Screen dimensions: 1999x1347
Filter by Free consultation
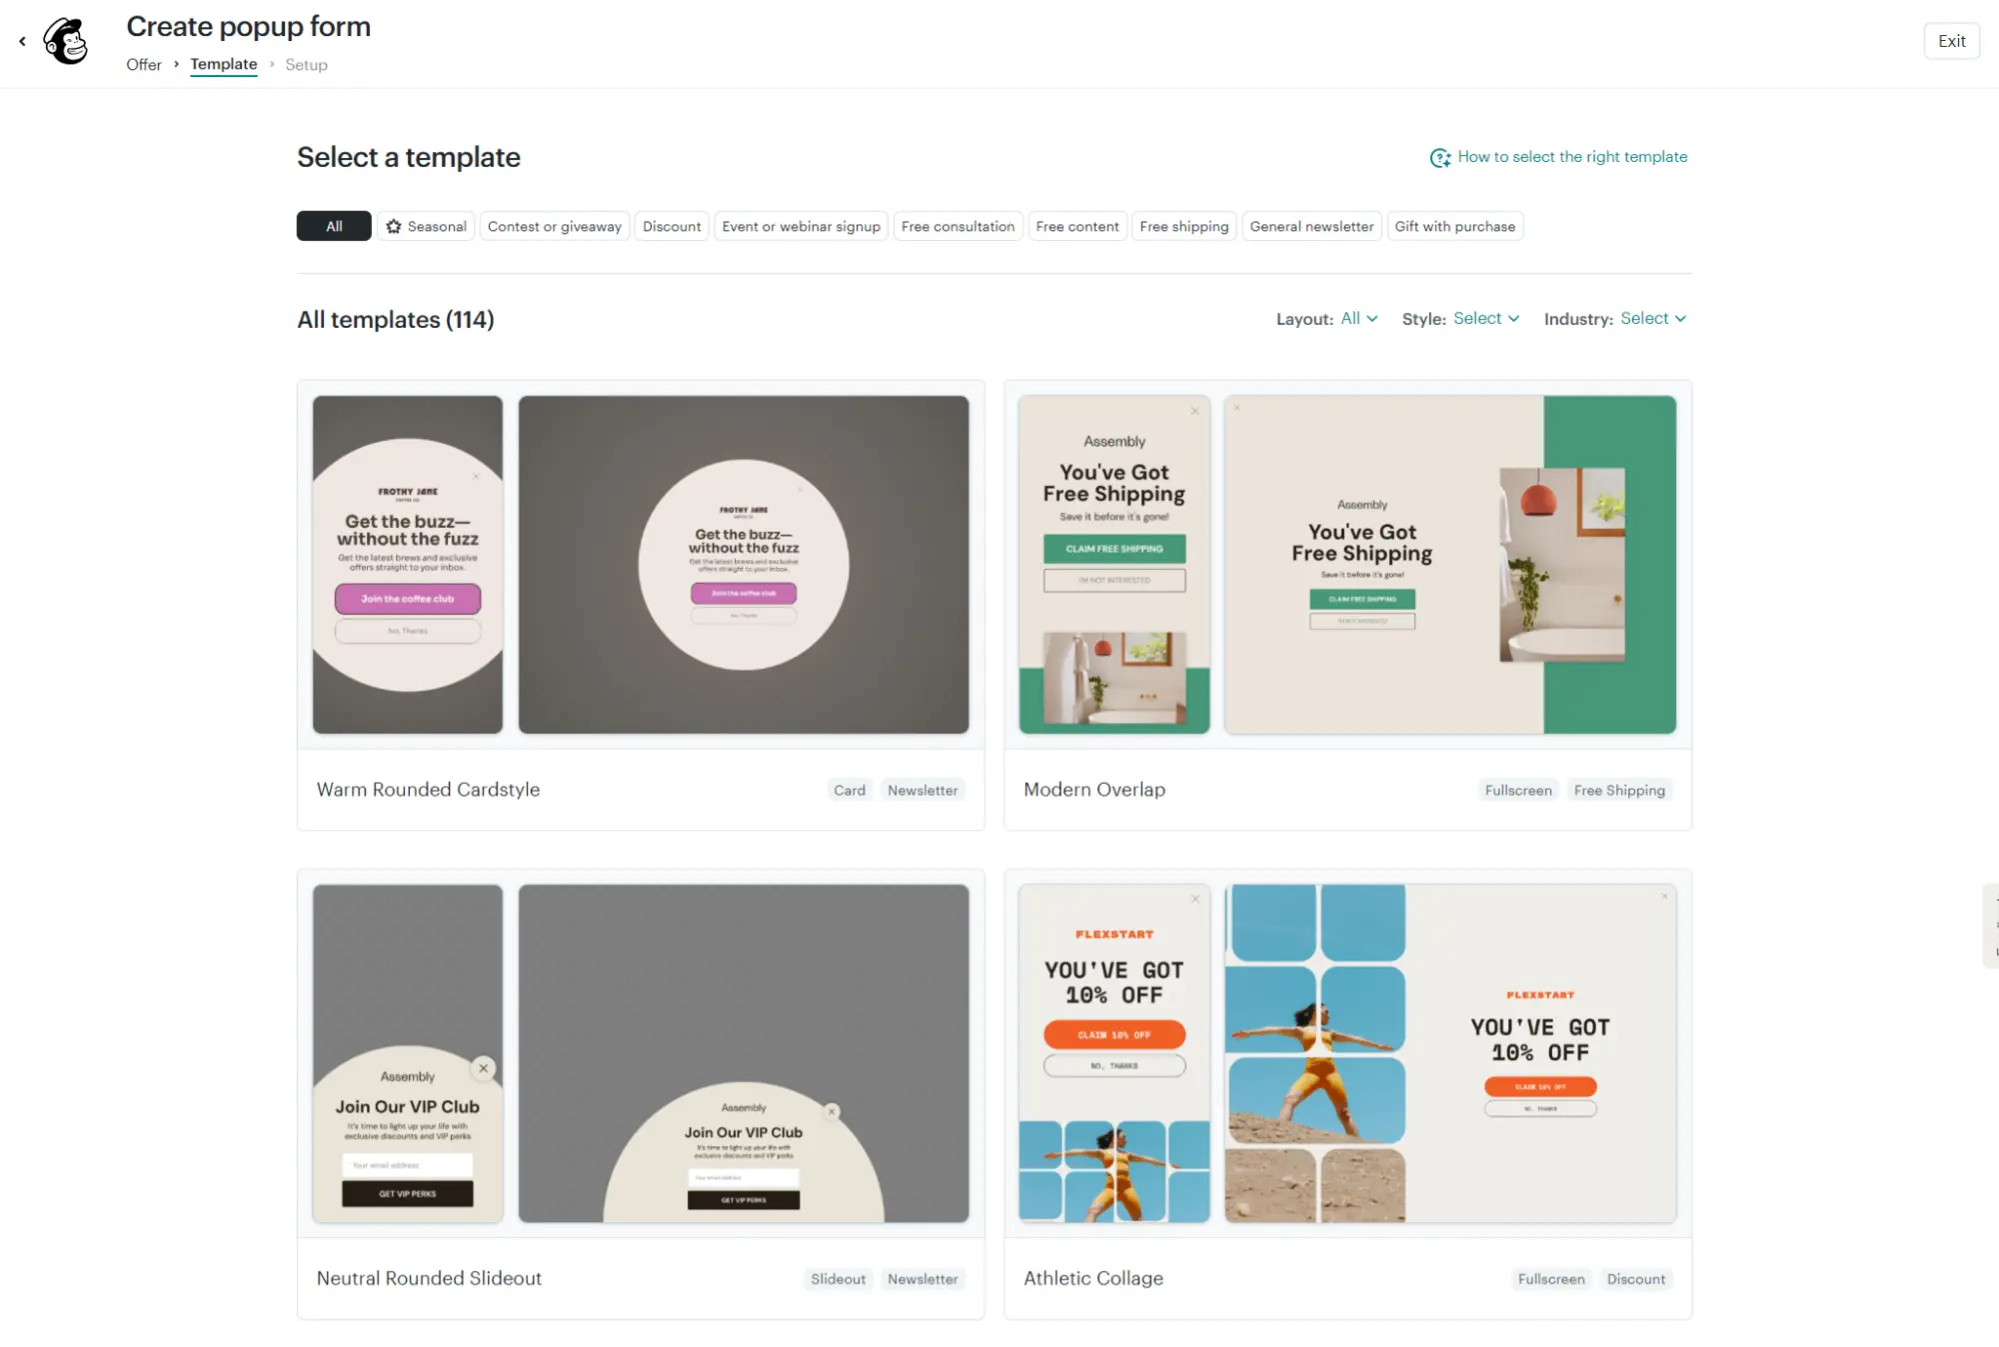(x=958, y=226)
